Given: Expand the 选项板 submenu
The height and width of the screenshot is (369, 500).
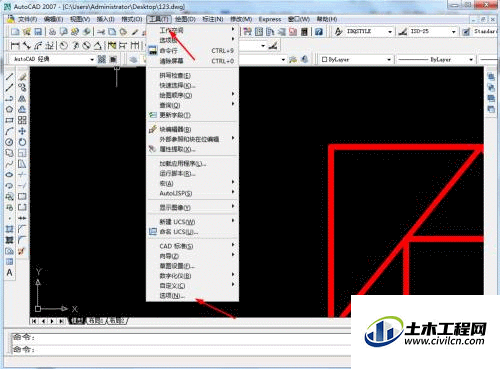Looking at the screenshot, I should [x=193, y=40].
